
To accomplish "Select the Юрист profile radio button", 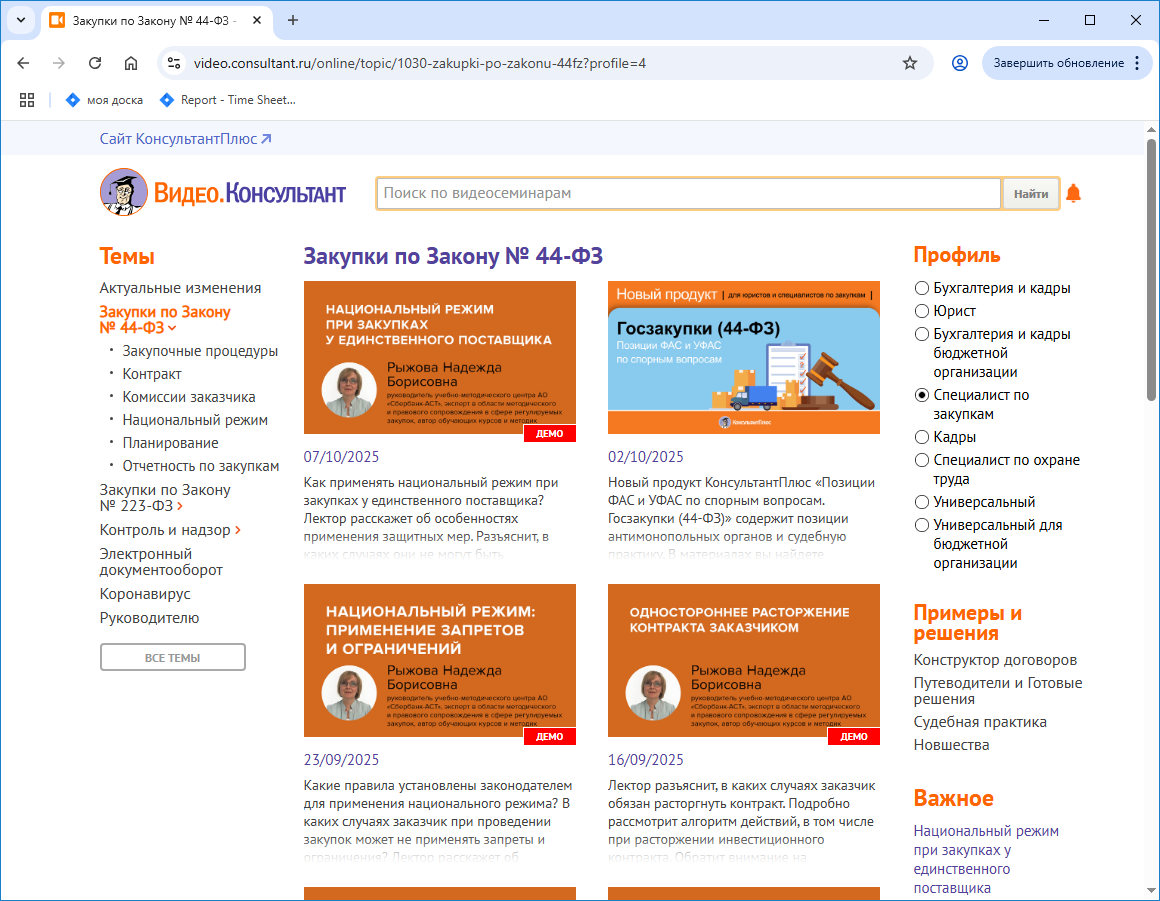I will coord(922,311).
